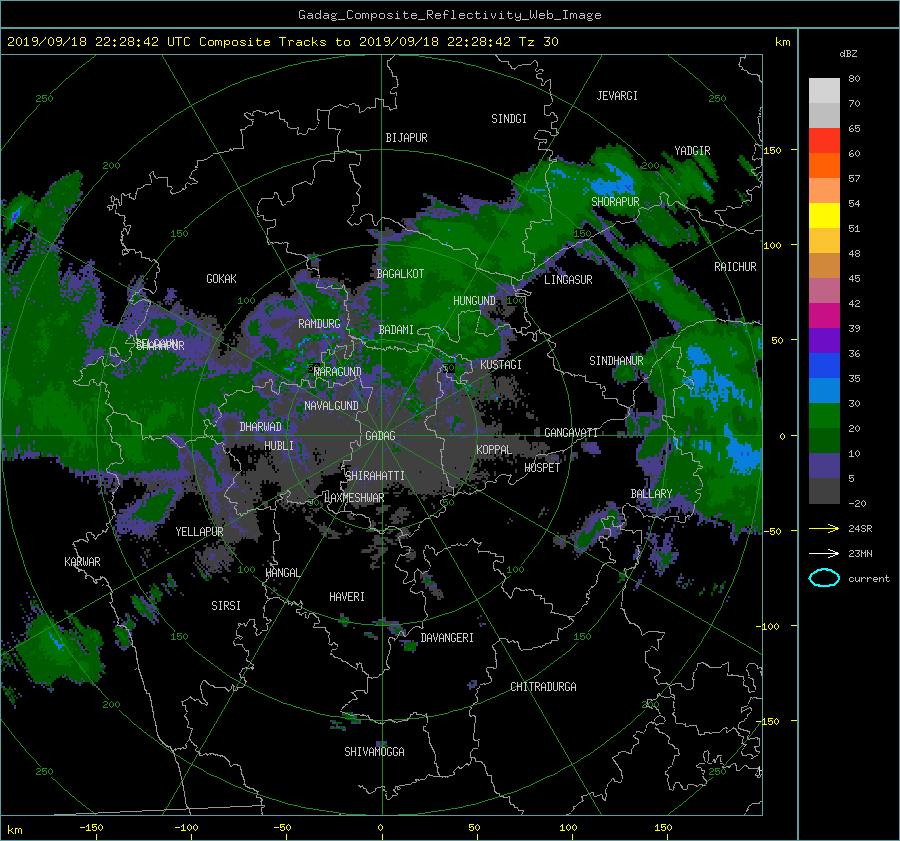Click the HUBLI city label
This screenshot has width=900, height=841.
279,446
